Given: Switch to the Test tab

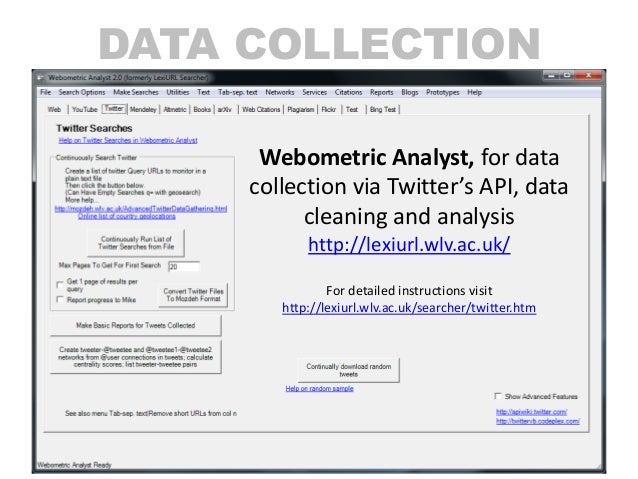Looking at the screenshot, I should click(352, 109).
